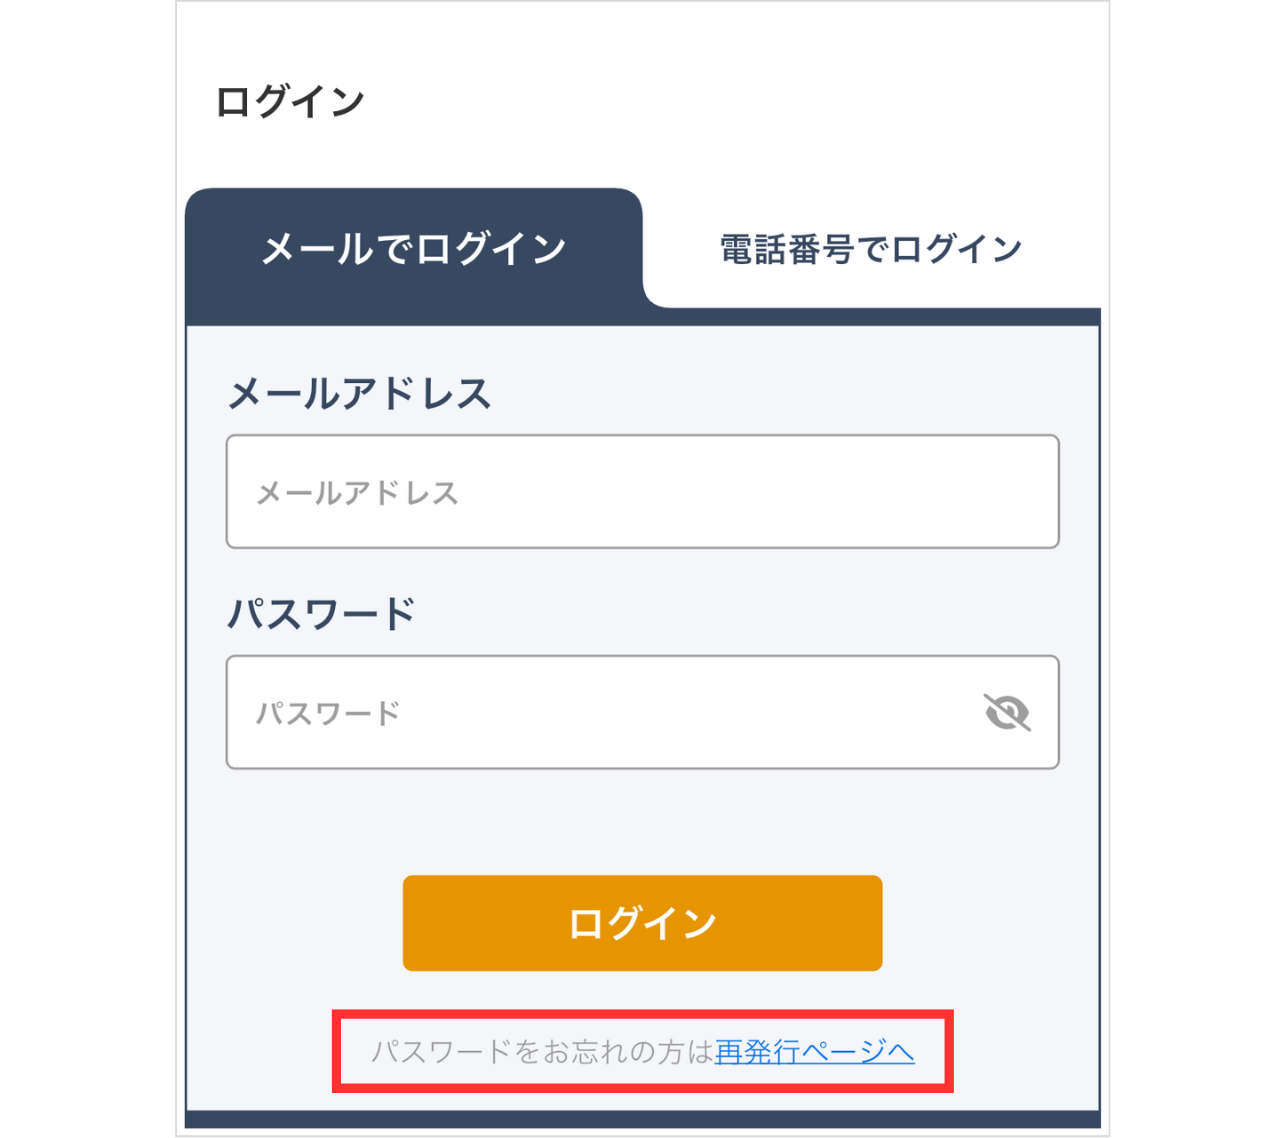
Task: Log in with phone number tab
Action: [x=870, y=249]
